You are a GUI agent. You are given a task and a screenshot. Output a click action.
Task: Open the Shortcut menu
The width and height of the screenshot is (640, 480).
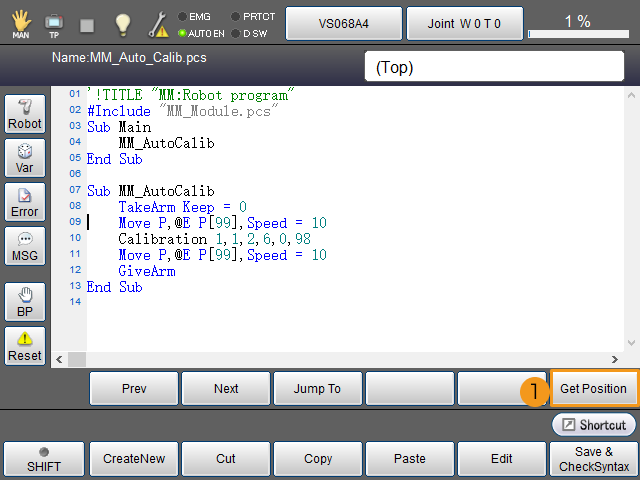(x=594, y=425)
